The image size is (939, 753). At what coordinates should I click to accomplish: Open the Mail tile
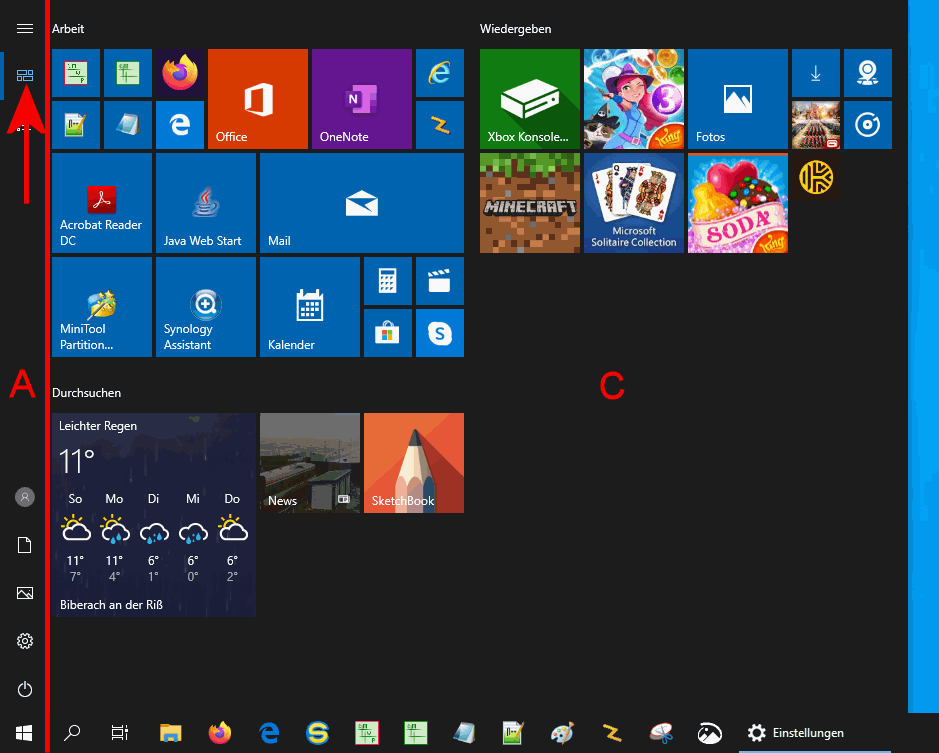coord(361,203)
